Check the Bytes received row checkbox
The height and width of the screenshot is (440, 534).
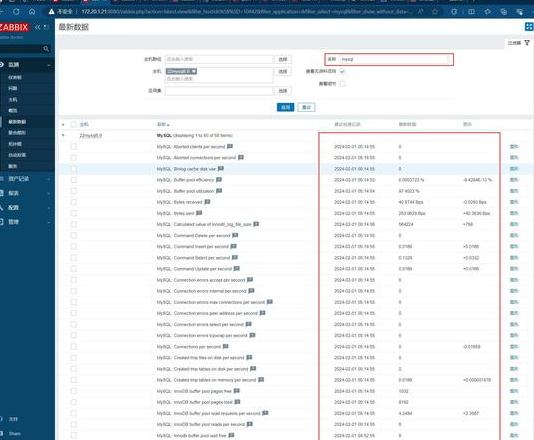[x=74, y=202]
